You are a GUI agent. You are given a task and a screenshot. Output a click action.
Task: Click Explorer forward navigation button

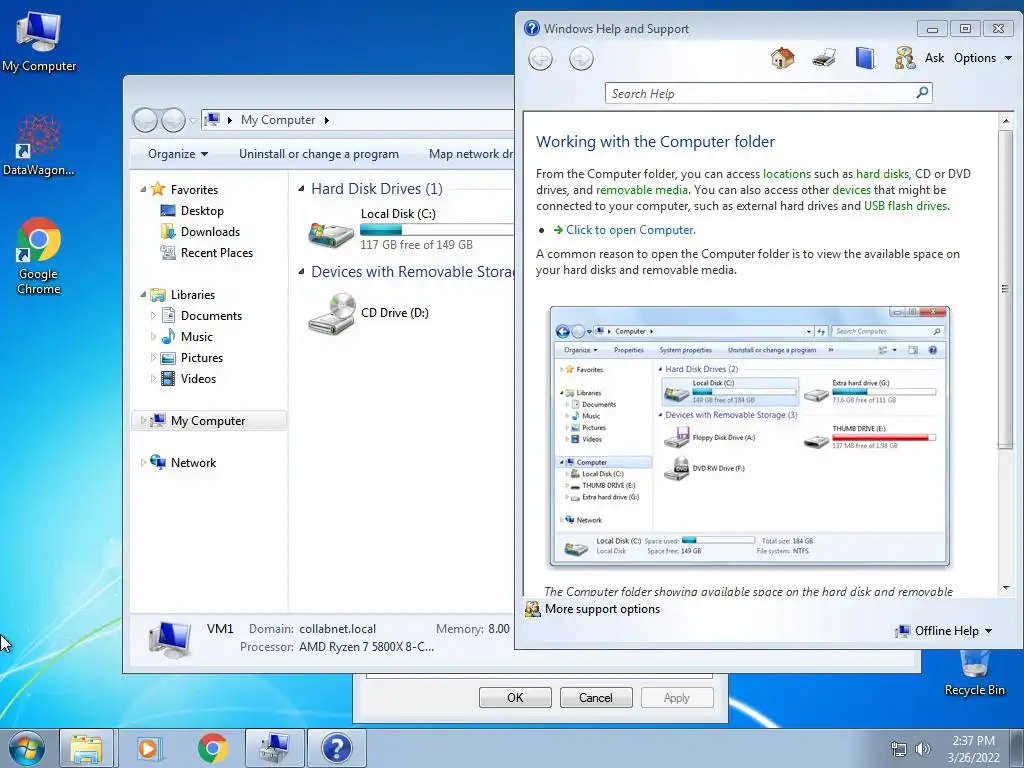(173, 120)
